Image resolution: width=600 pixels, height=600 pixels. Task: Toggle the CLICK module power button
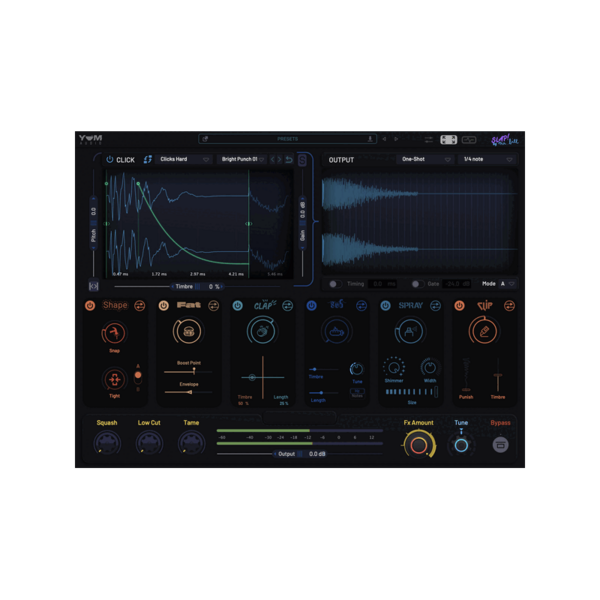pyautogui.click(x=109, y=160)
